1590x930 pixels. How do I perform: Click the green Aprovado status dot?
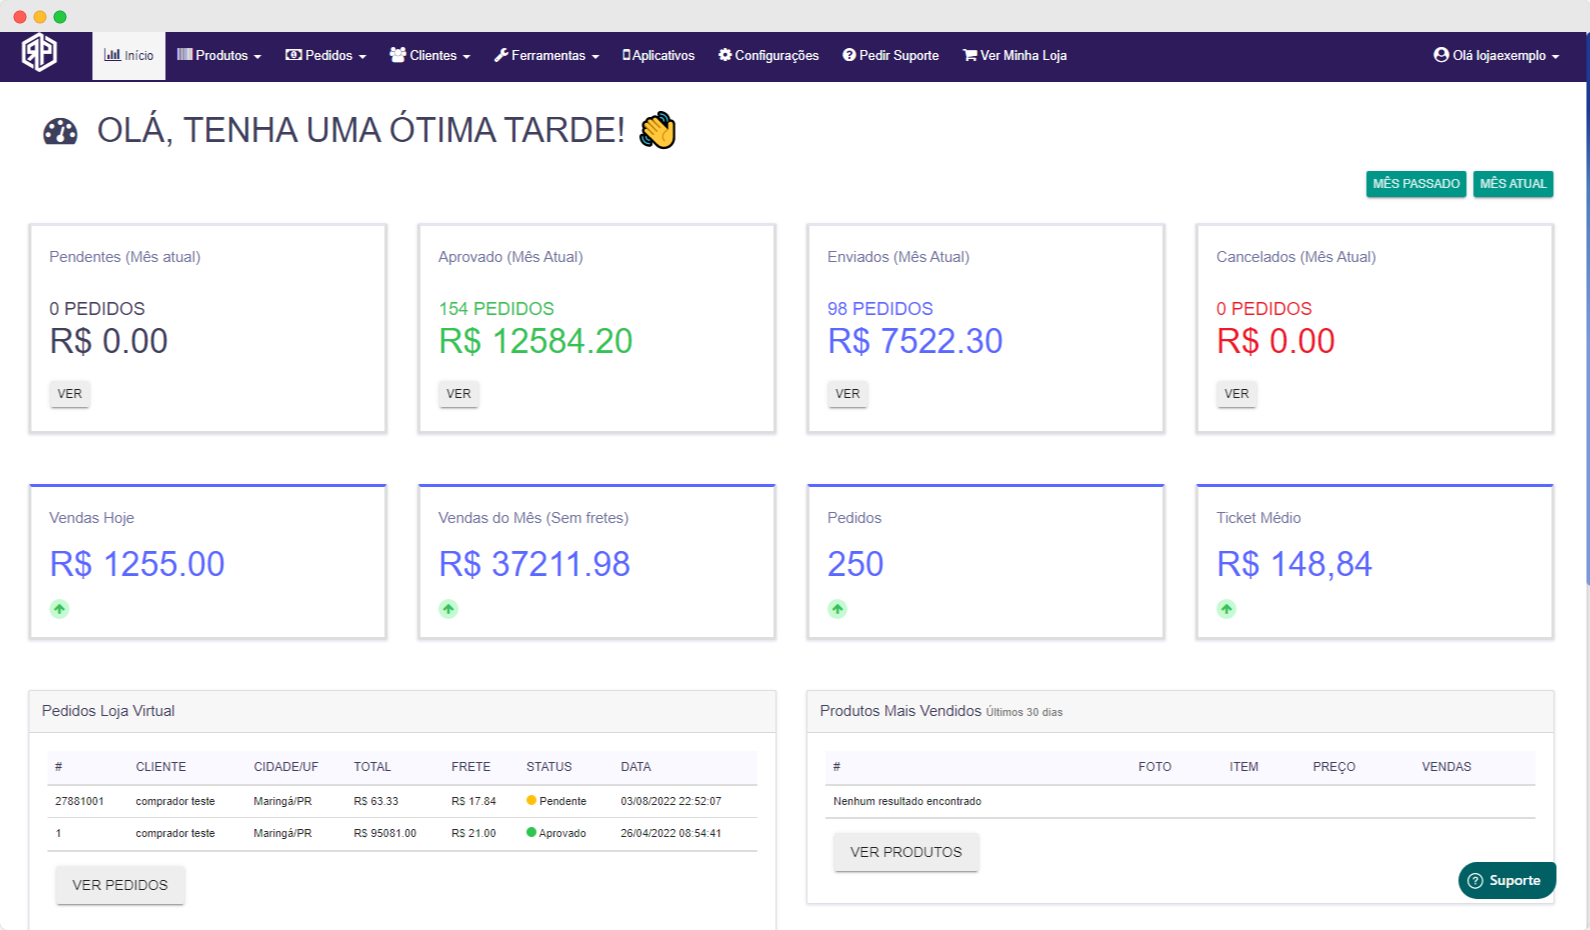(531, 833)
